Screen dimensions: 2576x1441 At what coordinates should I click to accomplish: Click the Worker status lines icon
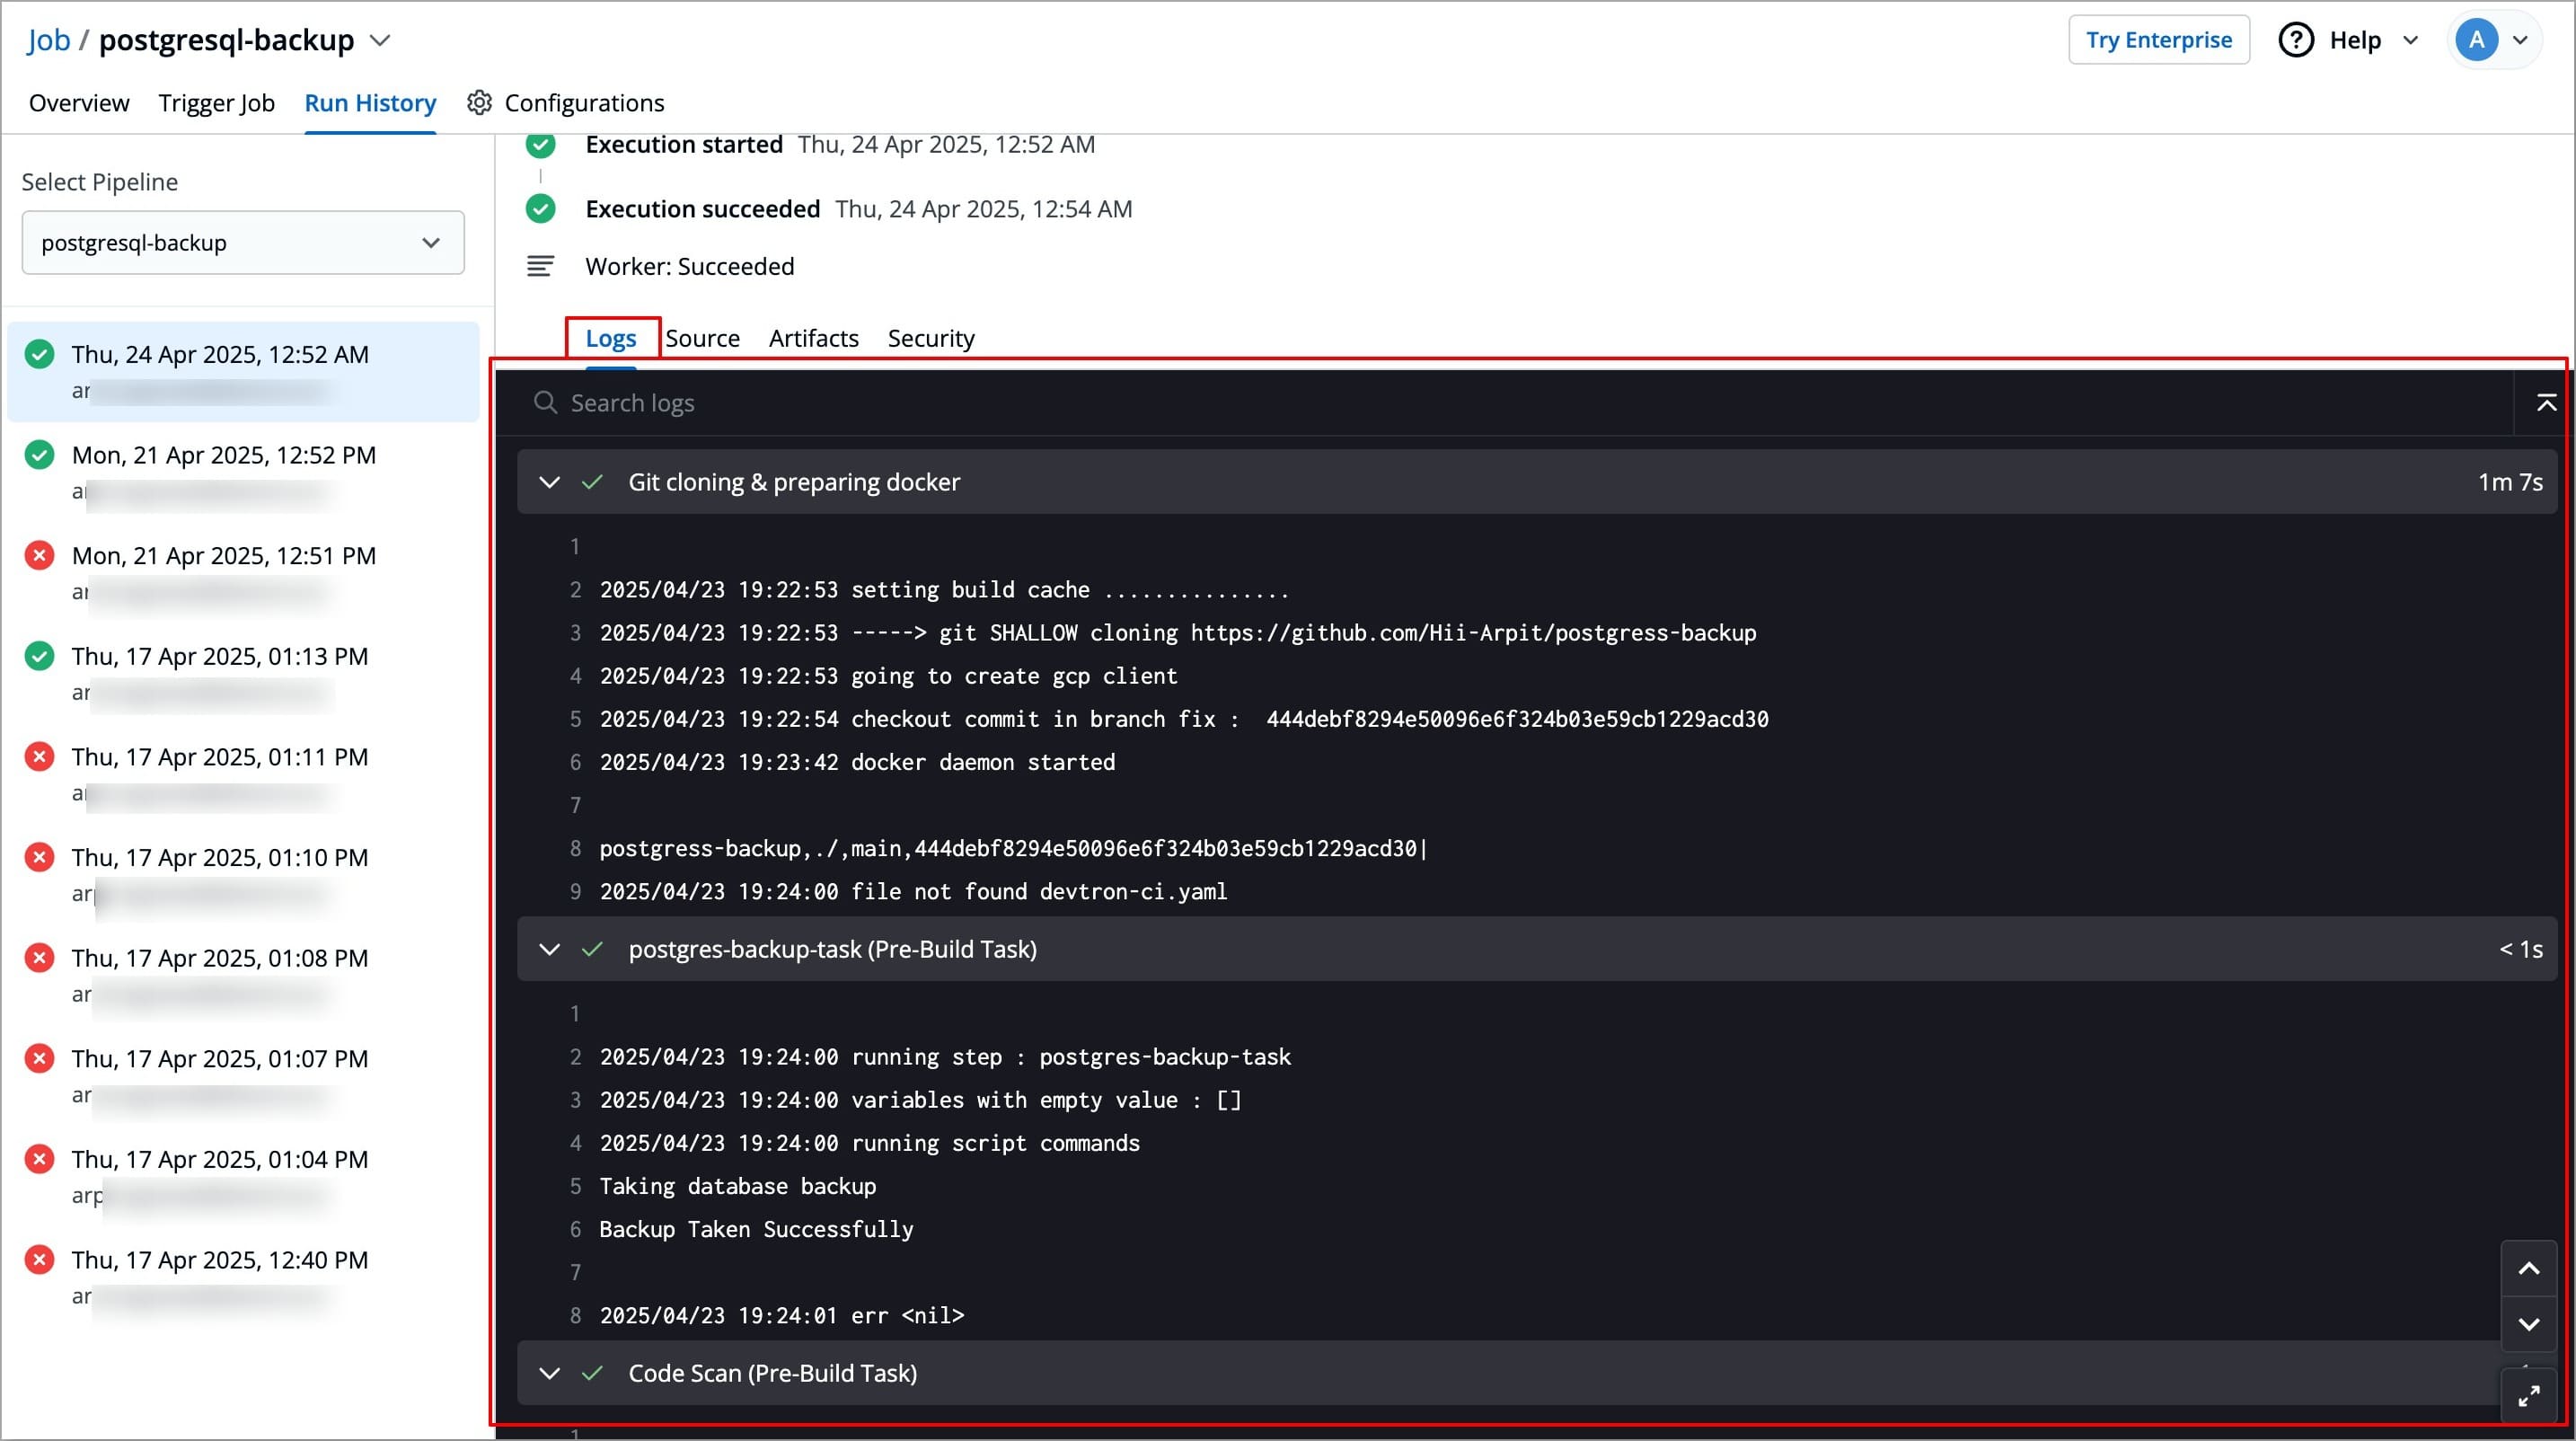pyautogui.click(x=540, y=266)
